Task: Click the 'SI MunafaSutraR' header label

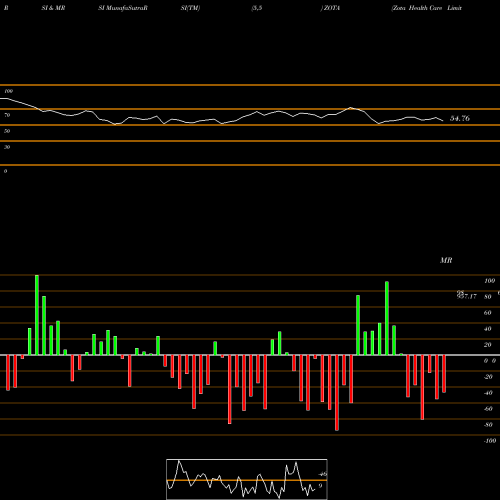Action: [123, 8]
